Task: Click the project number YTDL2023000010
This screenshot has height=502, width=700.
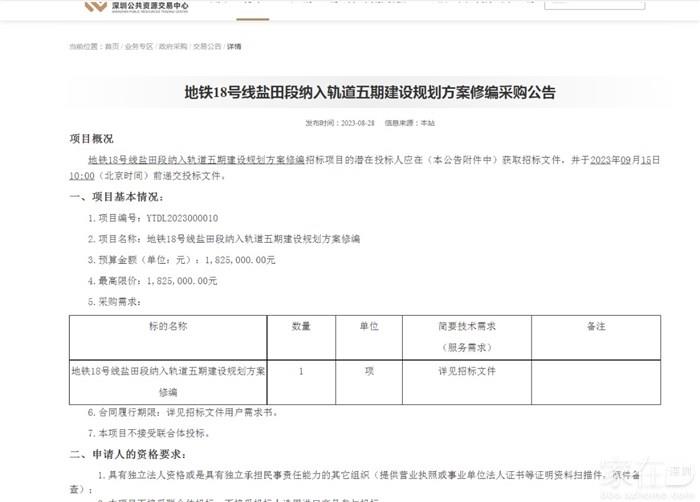Action: pos(183,217)
